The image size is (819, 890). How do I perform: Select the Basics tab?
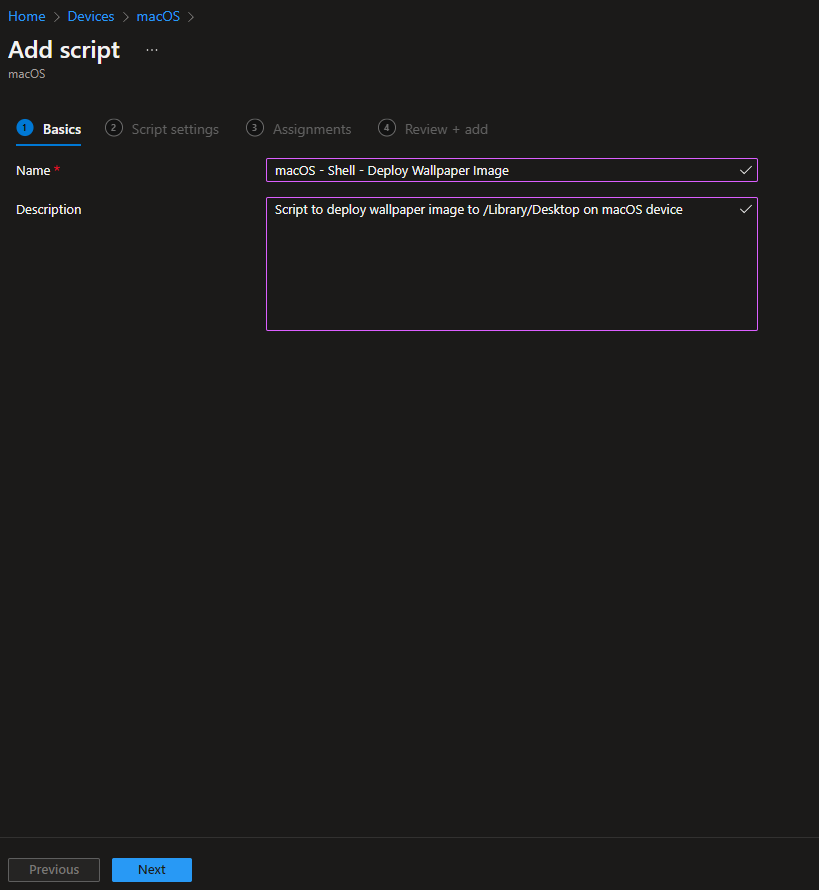(49, 129)
